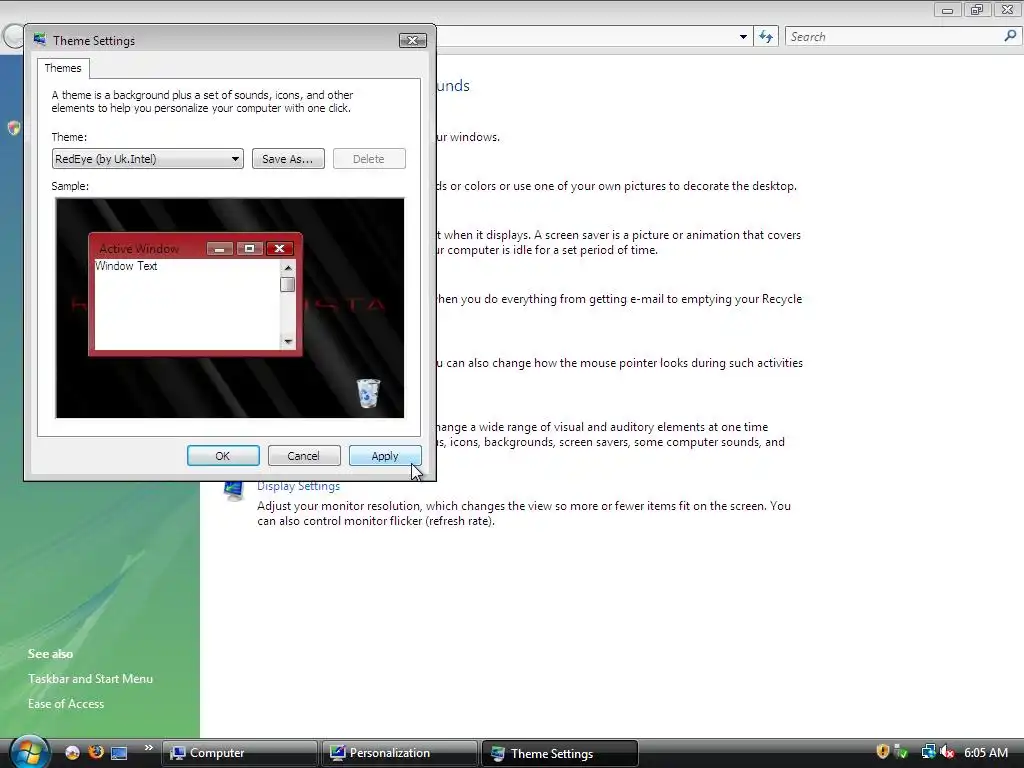The height and width of the screenshot is (768, 1024).
Task: Click OK in Theme Settings dialog
Action: (223, 456)
